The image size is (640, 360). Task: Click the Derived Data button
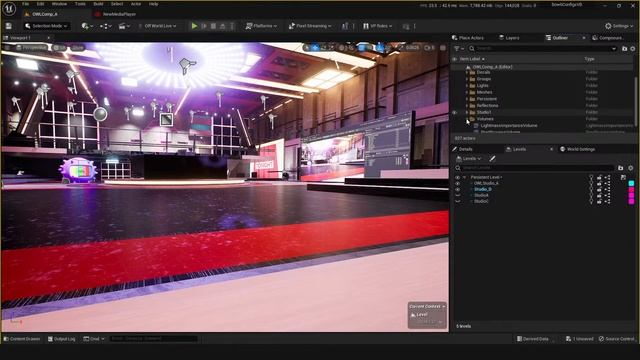tap(533, 339)
